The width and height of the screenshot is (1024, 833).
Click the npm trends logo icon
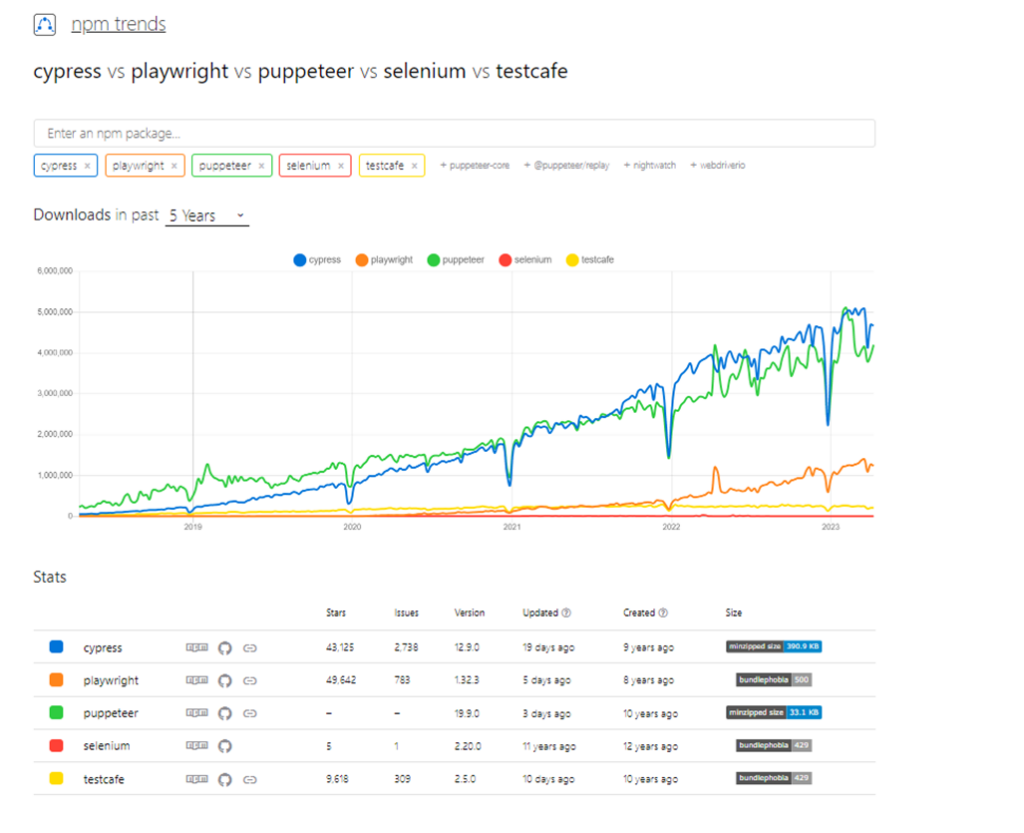click(x=46, y=25)
